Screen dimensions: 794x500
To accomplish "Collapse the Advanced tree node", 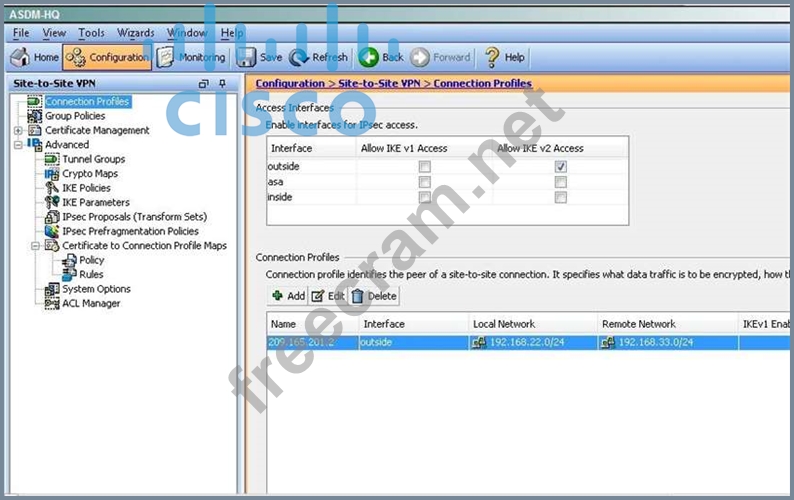I will (18, 145).
